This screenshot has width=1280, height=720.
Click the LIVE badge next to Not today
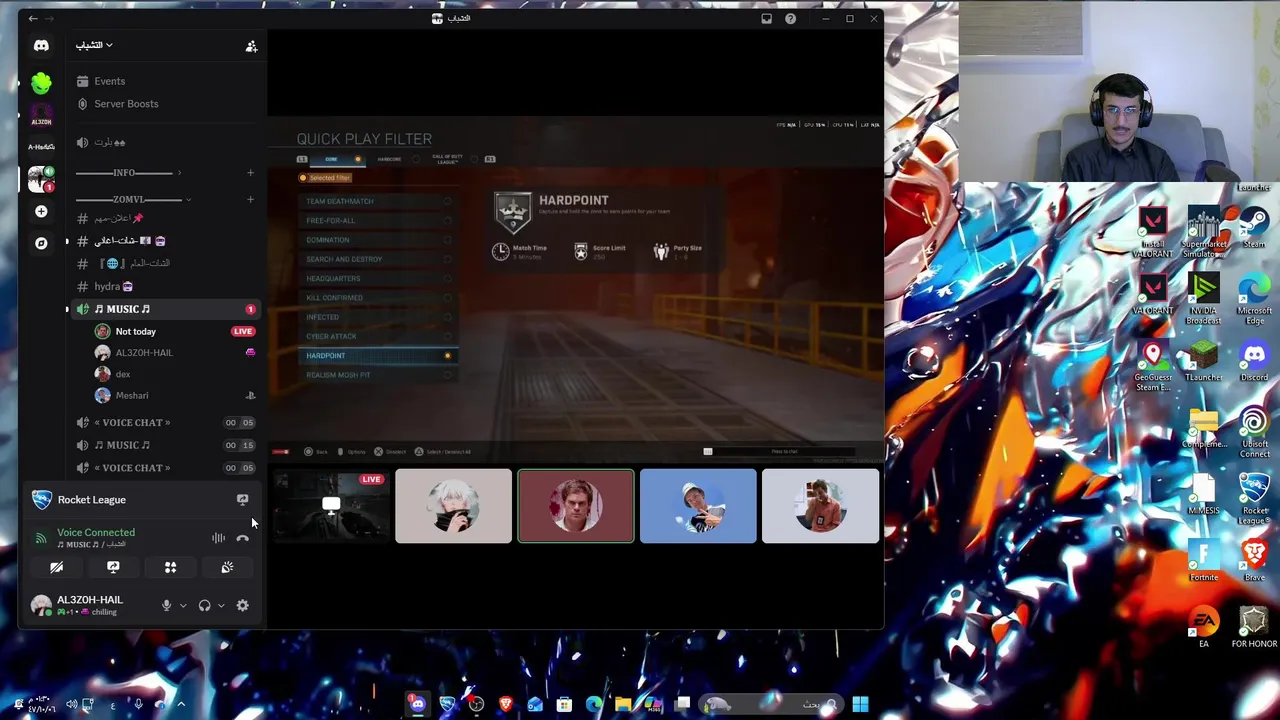243,331
